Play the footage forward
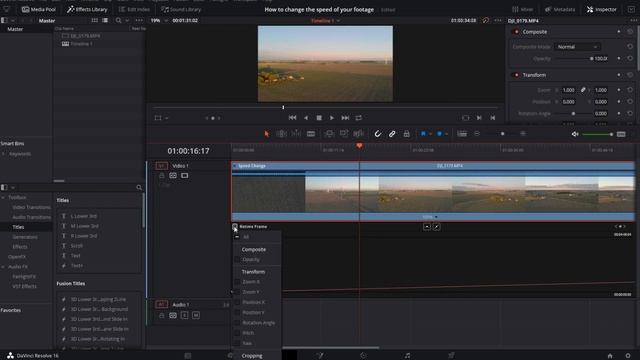 pyautogui.click(x=332, y=118)
